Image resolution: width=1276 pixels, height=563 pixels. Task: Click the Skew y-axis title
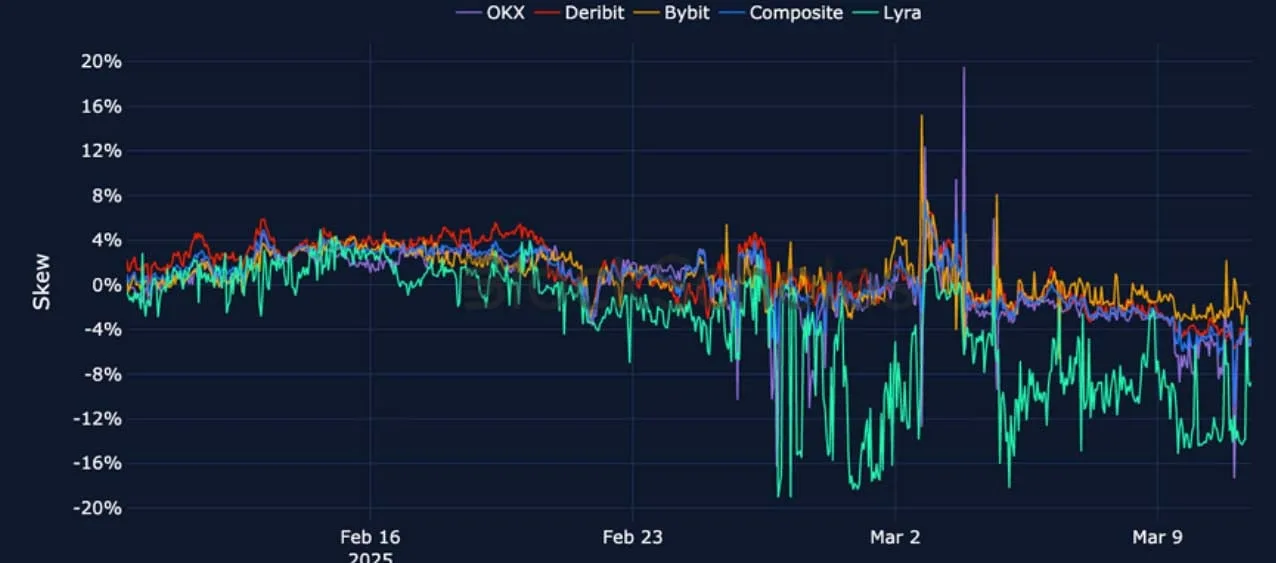coord(41,281)
